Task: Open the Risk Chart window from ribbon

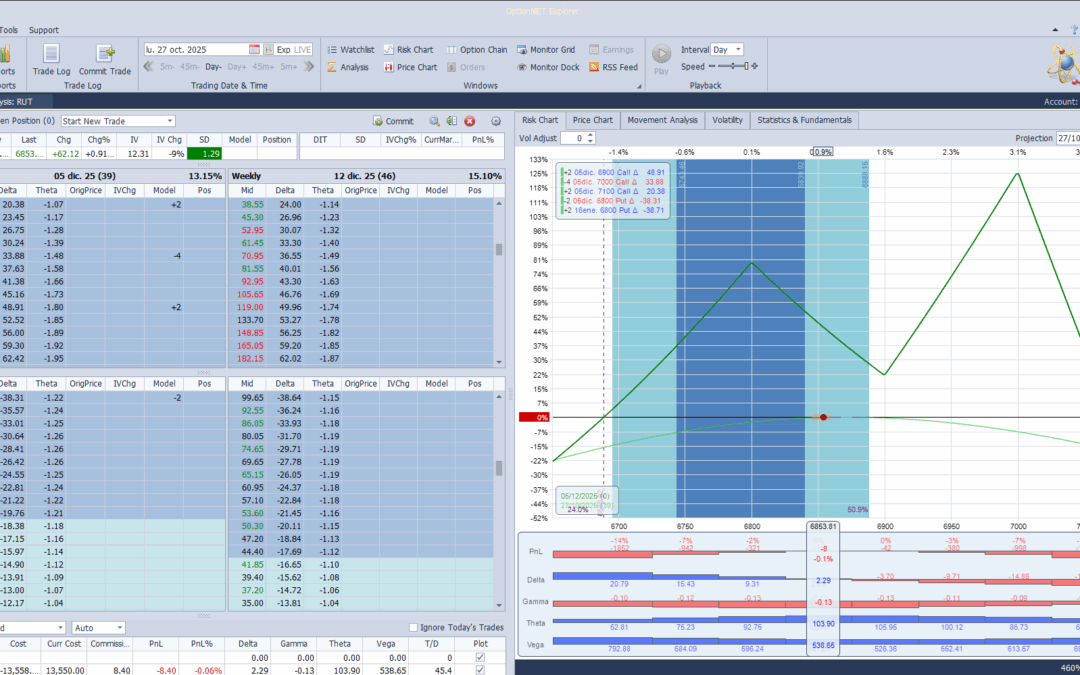Action: pos(408,50)
